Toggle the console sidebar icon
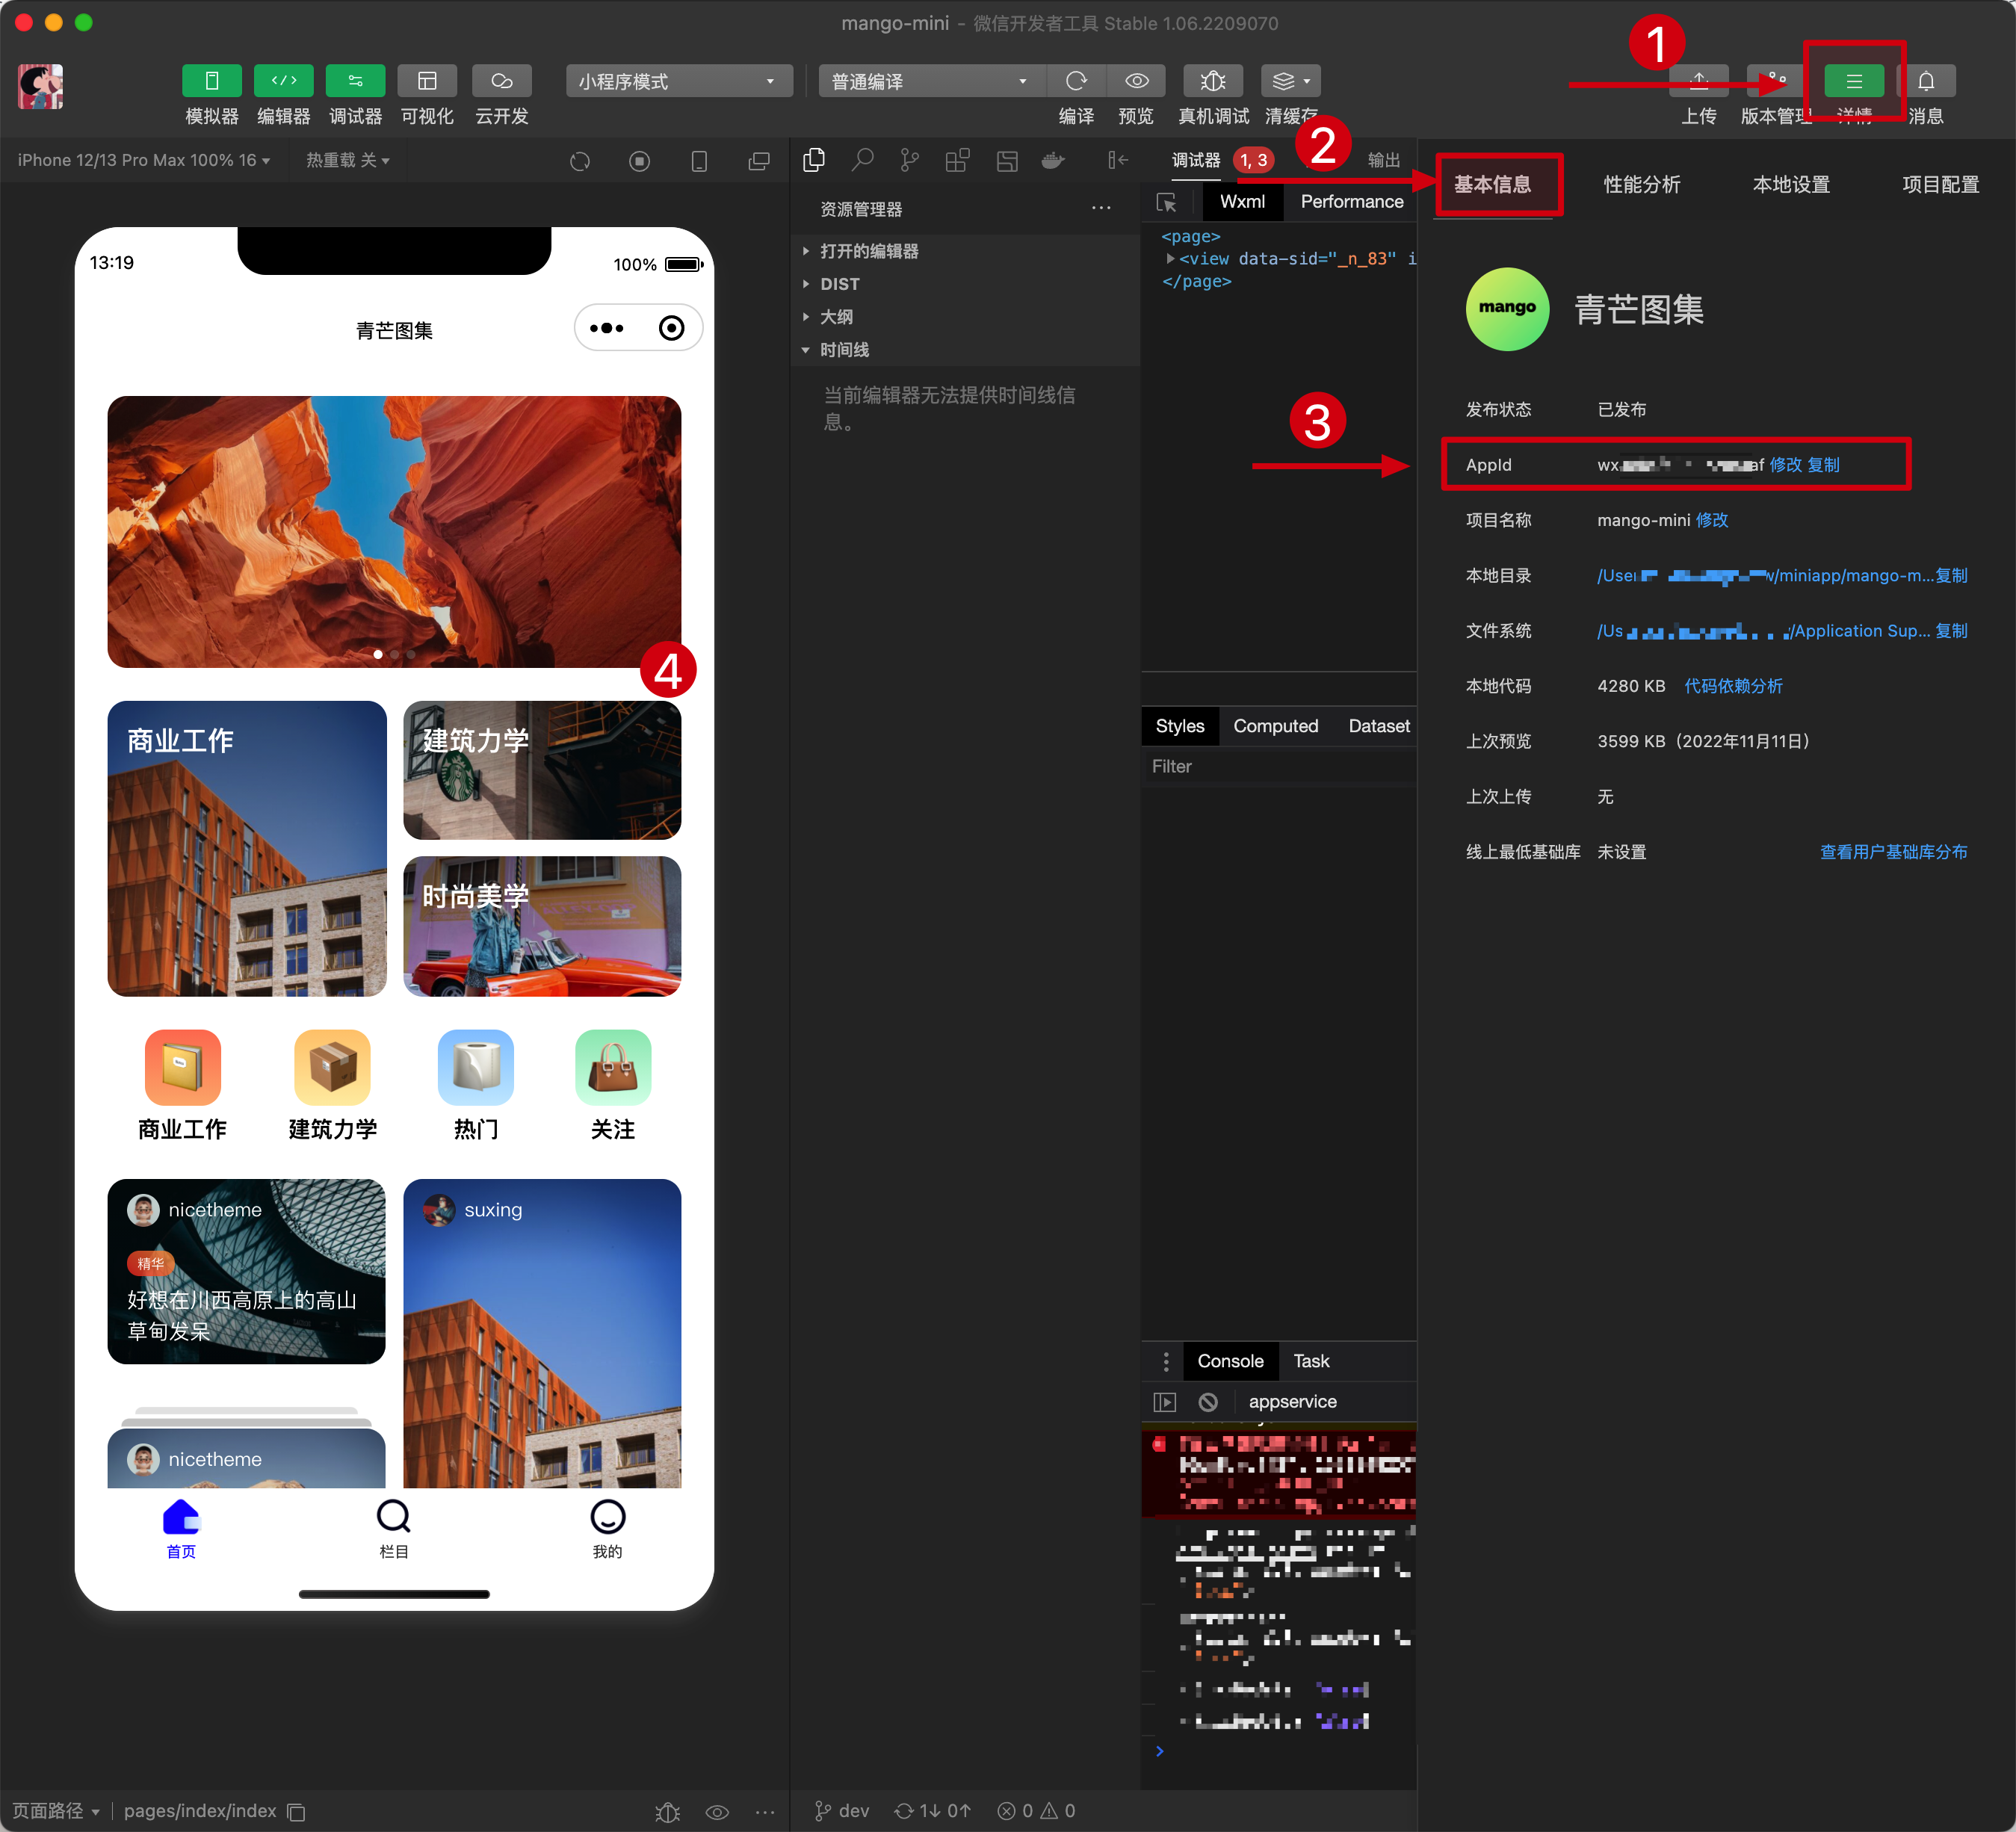The image size is (2016, 1832). pyautogui.click(x=1165, y=1402)
